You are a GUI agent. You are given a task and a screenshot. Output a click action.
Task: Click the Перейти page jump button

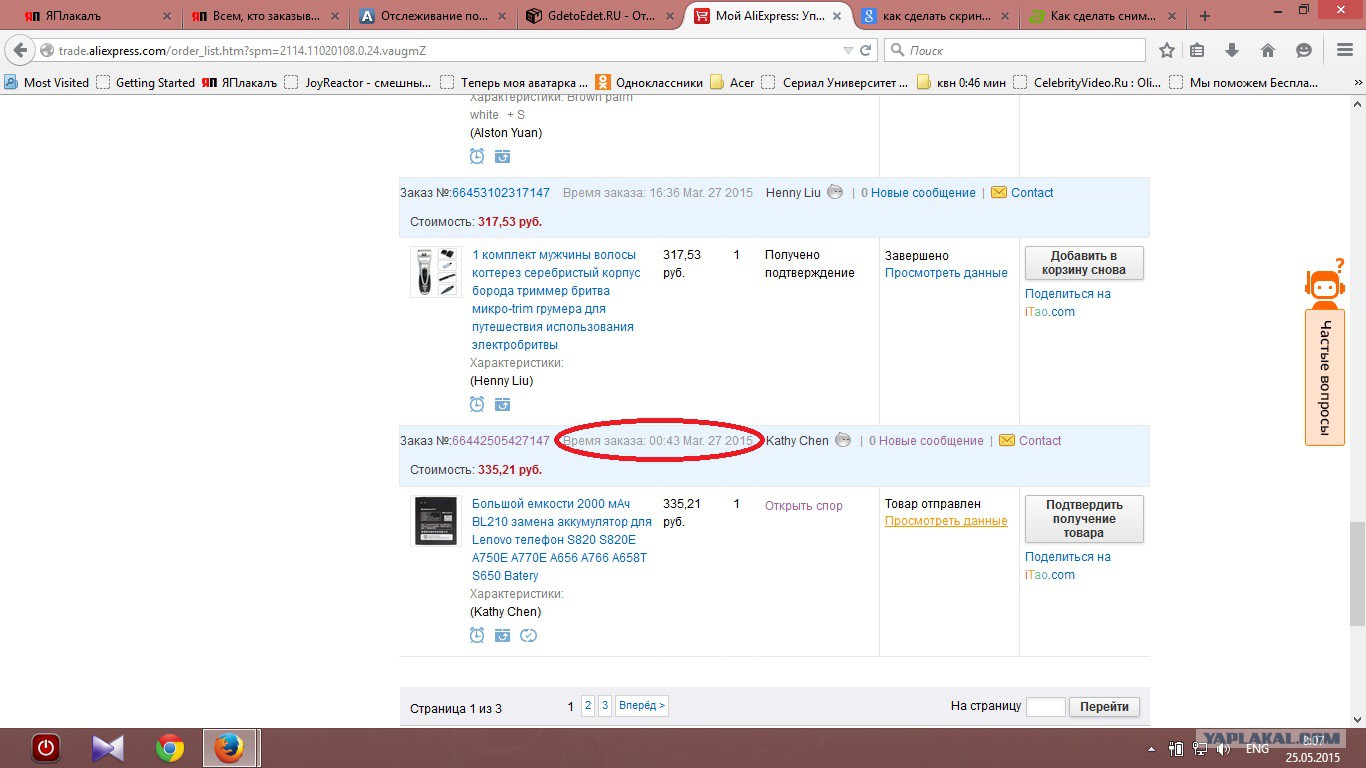click(x=1104, y=707)
